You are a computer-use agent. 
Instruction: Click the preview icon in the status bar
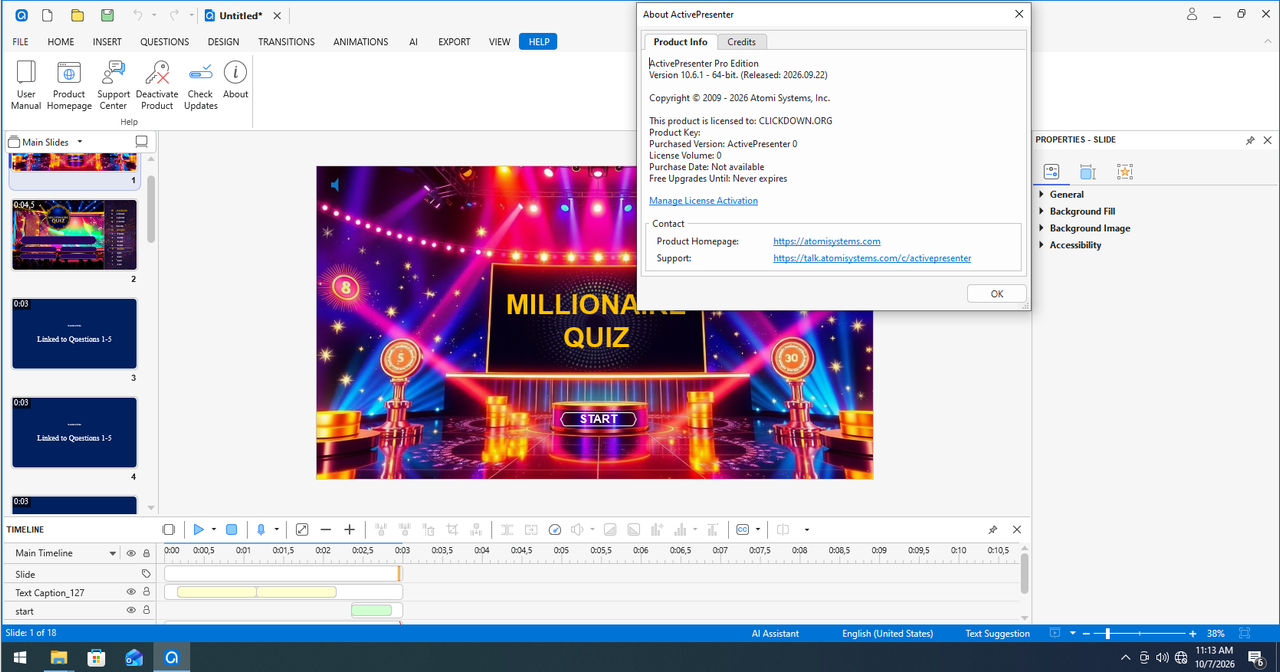coord(1054,633)
